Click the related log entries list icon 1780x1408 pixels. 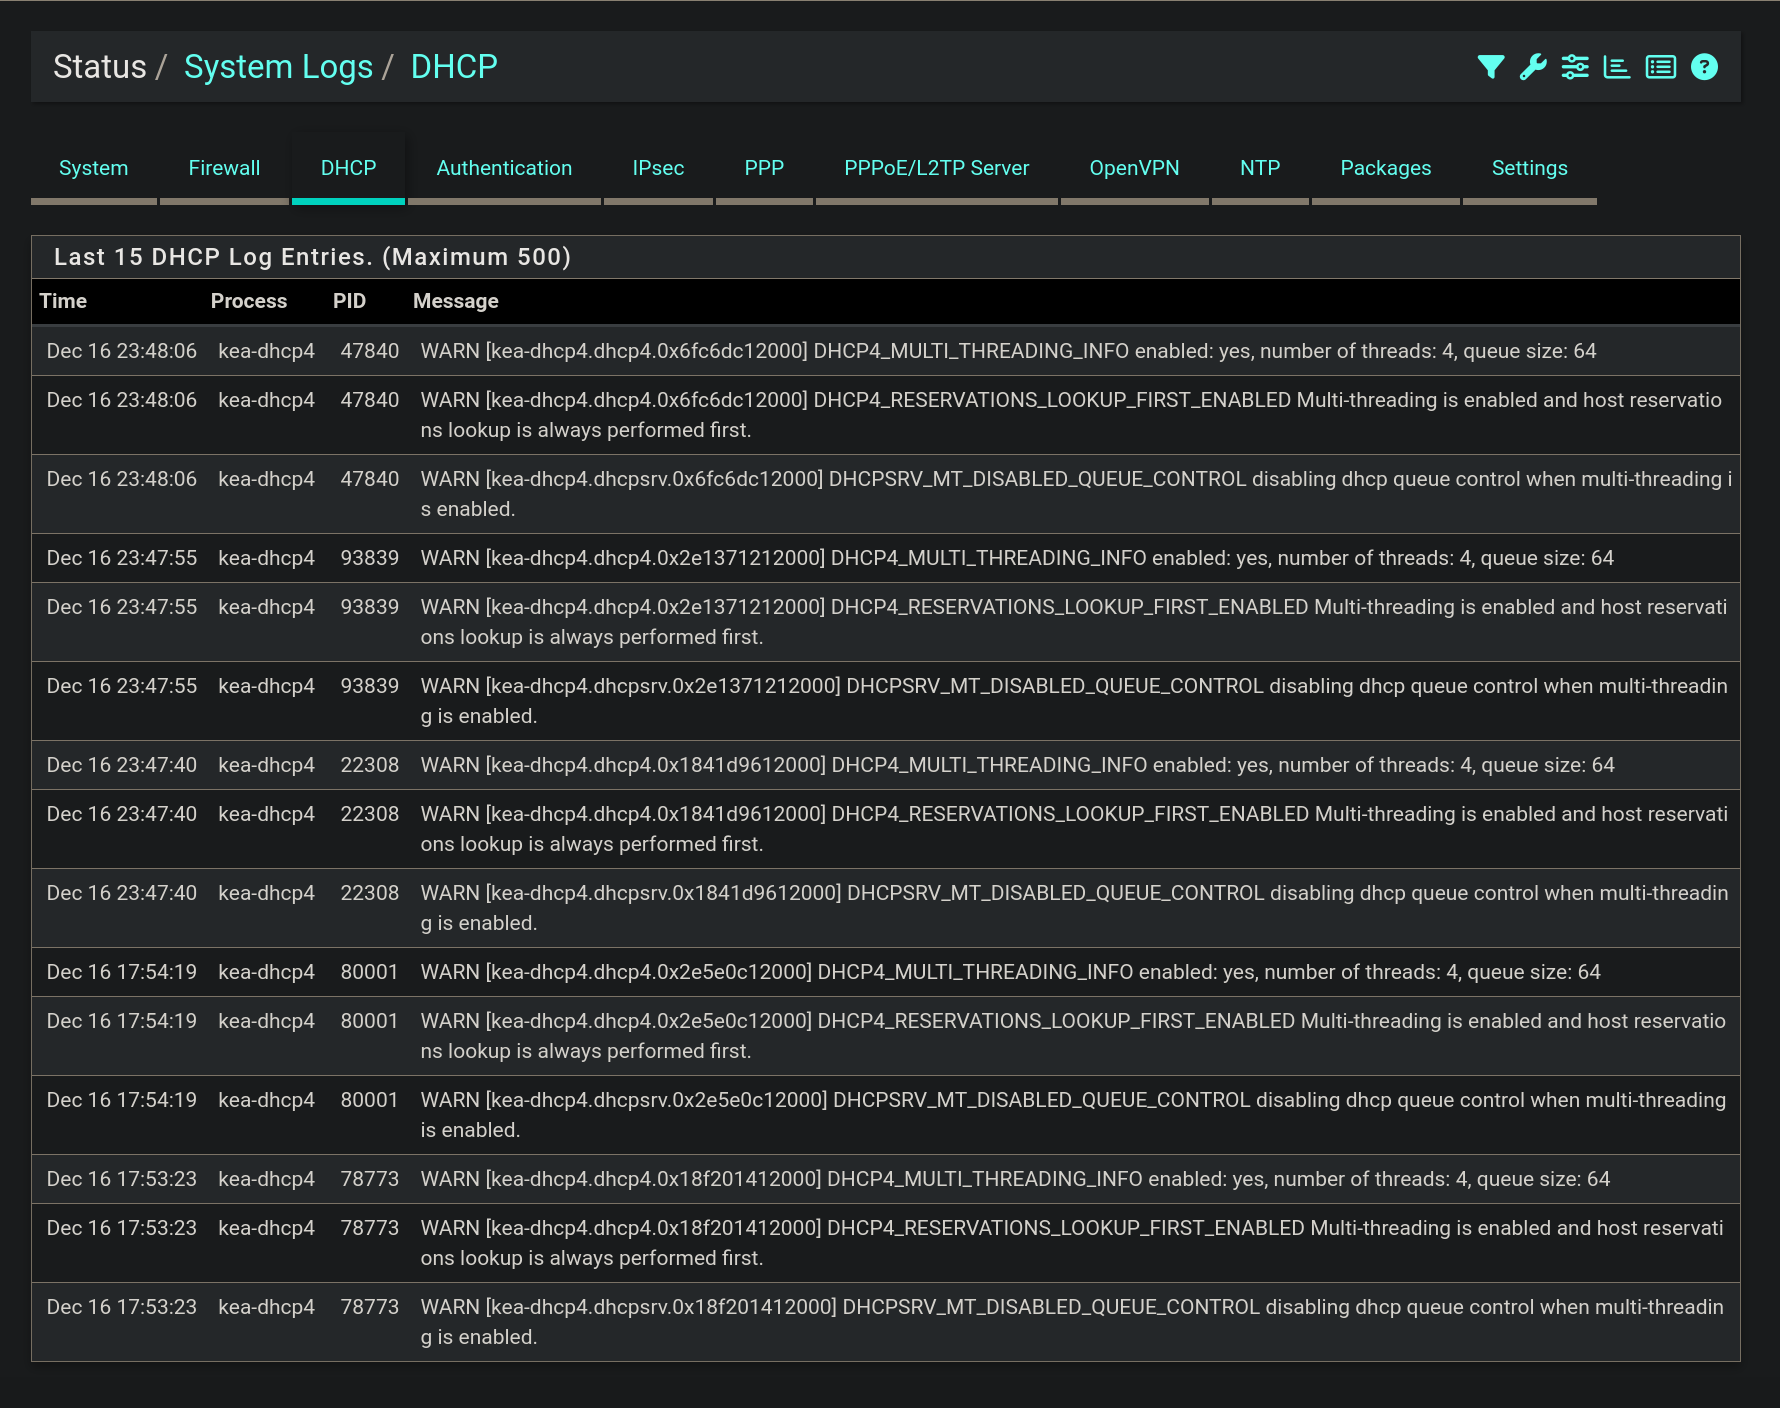(x=1661, y=67)
